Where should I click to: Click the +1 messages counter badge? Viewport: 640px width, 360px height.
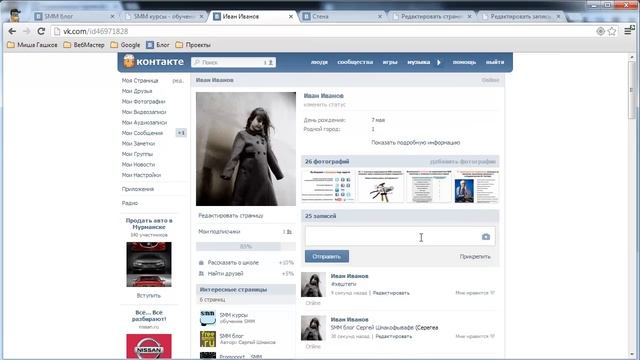click(x=181, y=133)
